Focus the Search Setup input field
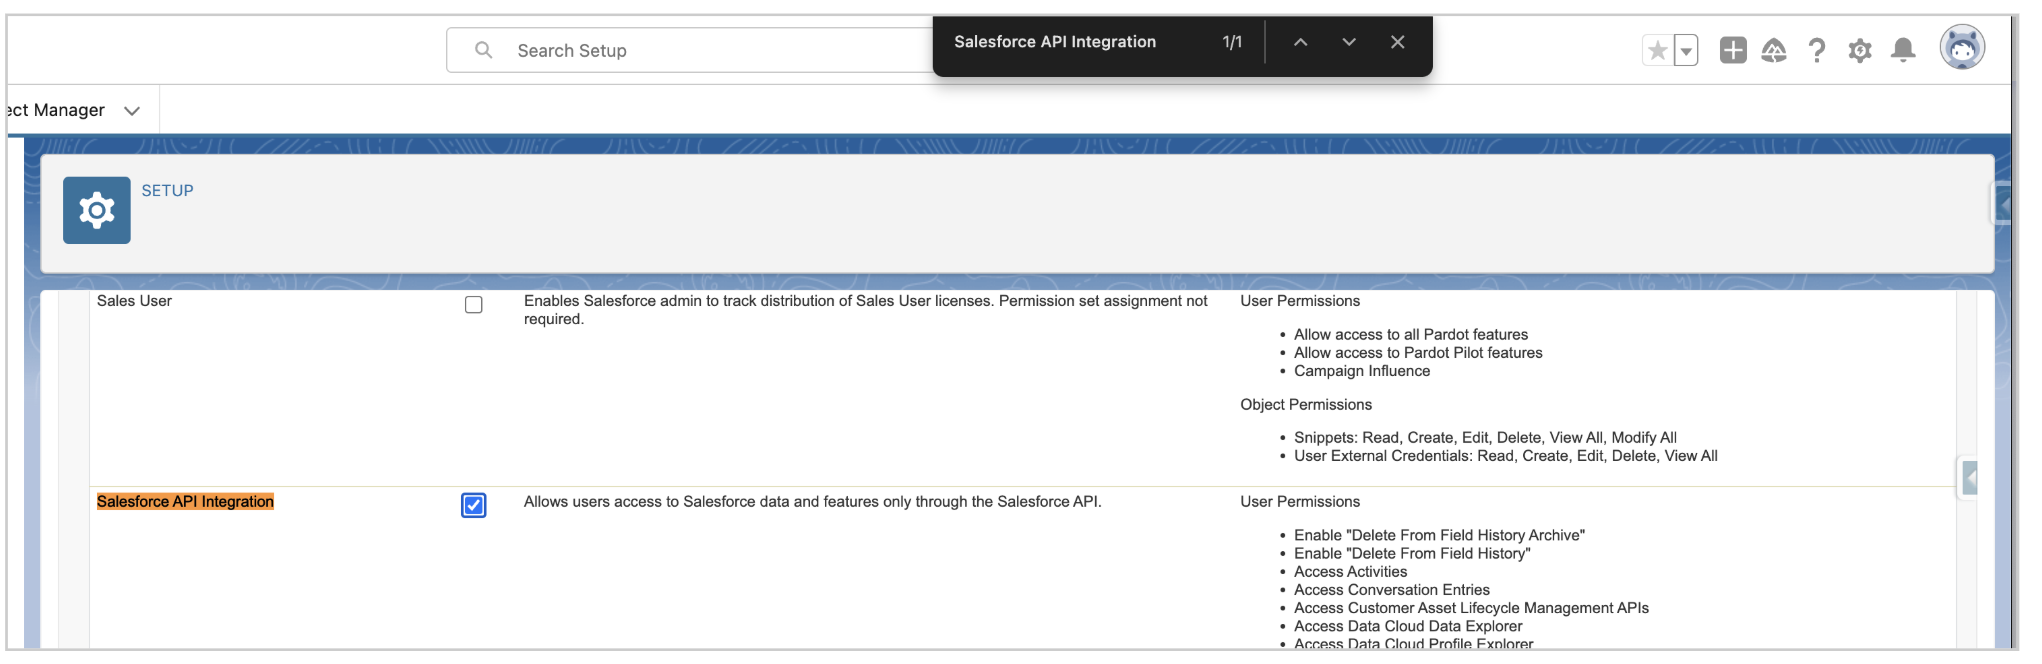Image resolution: width=2042 pixels, height=664 pixels. point(690,50)
